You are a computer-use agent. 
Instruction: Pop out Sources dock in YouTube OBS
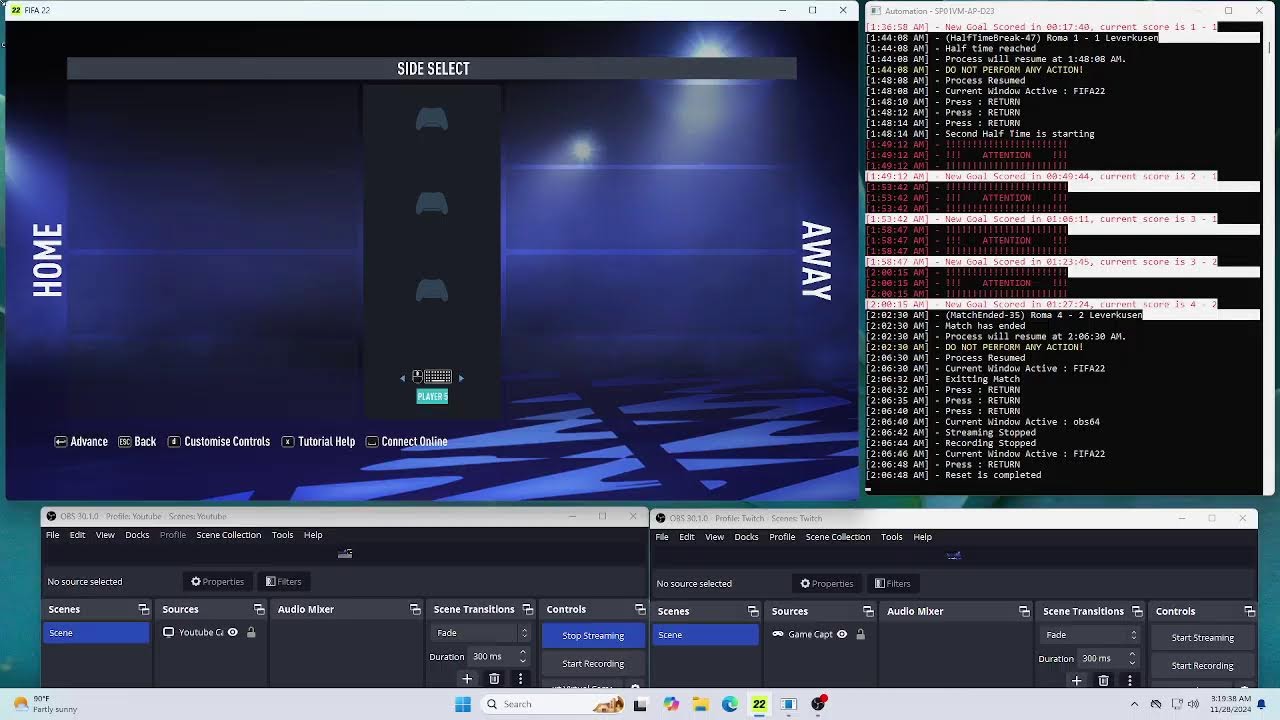point(259,609)
